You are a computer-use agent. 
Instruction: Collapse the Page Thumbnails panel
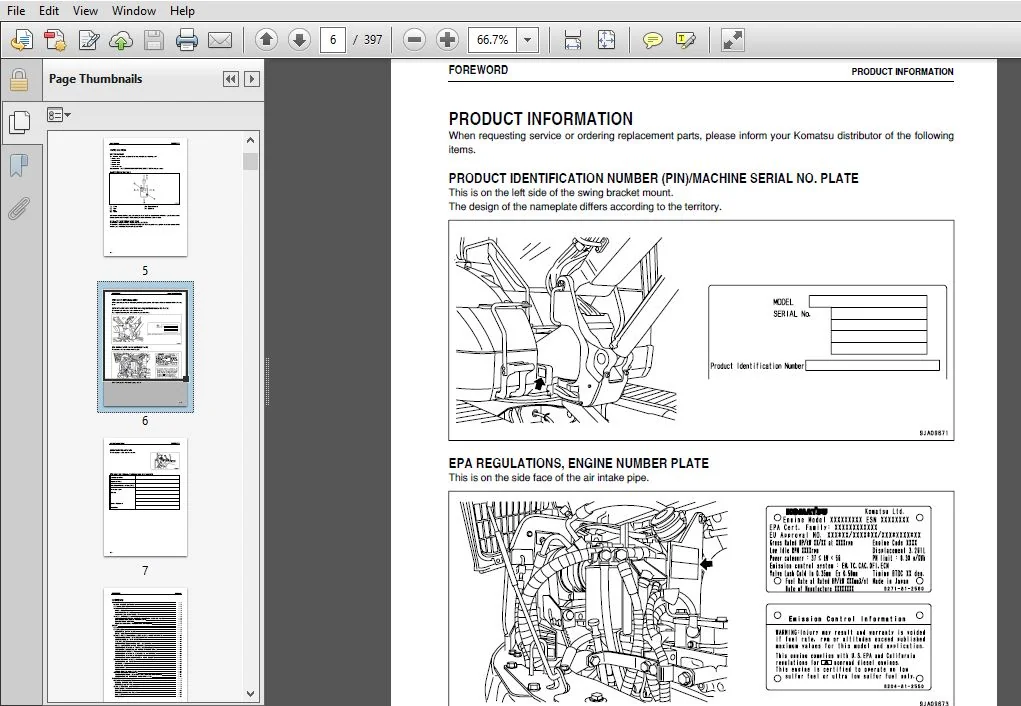click(x=231, y=79)
